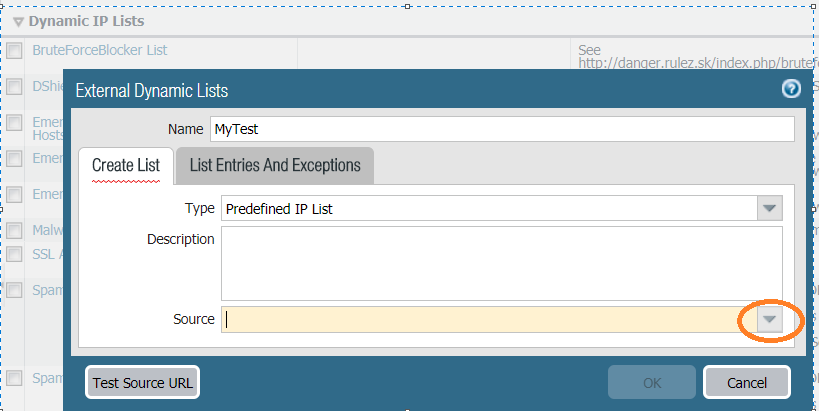Open the Type dropdown arrow
Image resolution: width=819 pixels, height=411 pixels.
(x=769, y=208)
